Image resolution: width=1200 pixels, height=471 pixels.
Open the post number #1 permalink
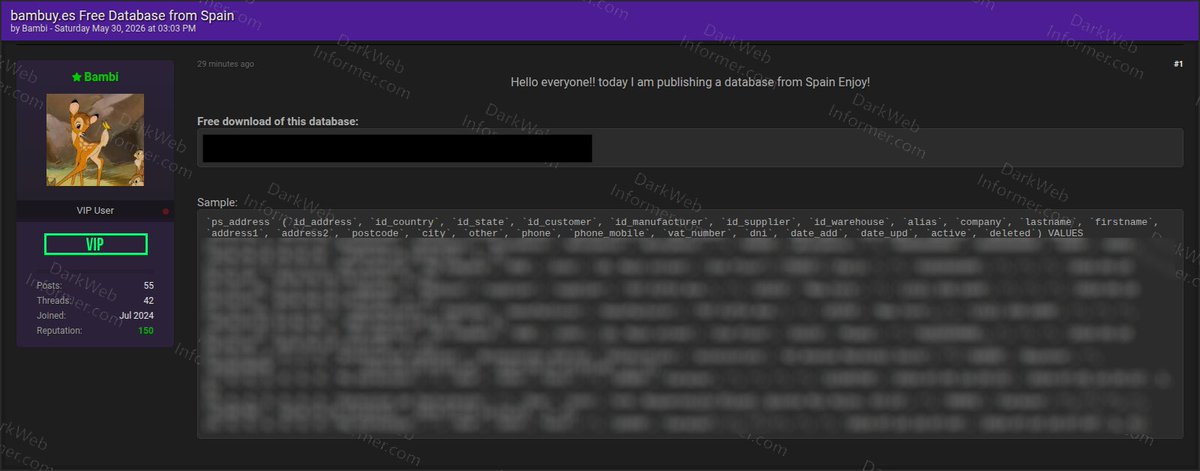point(1177,64)
